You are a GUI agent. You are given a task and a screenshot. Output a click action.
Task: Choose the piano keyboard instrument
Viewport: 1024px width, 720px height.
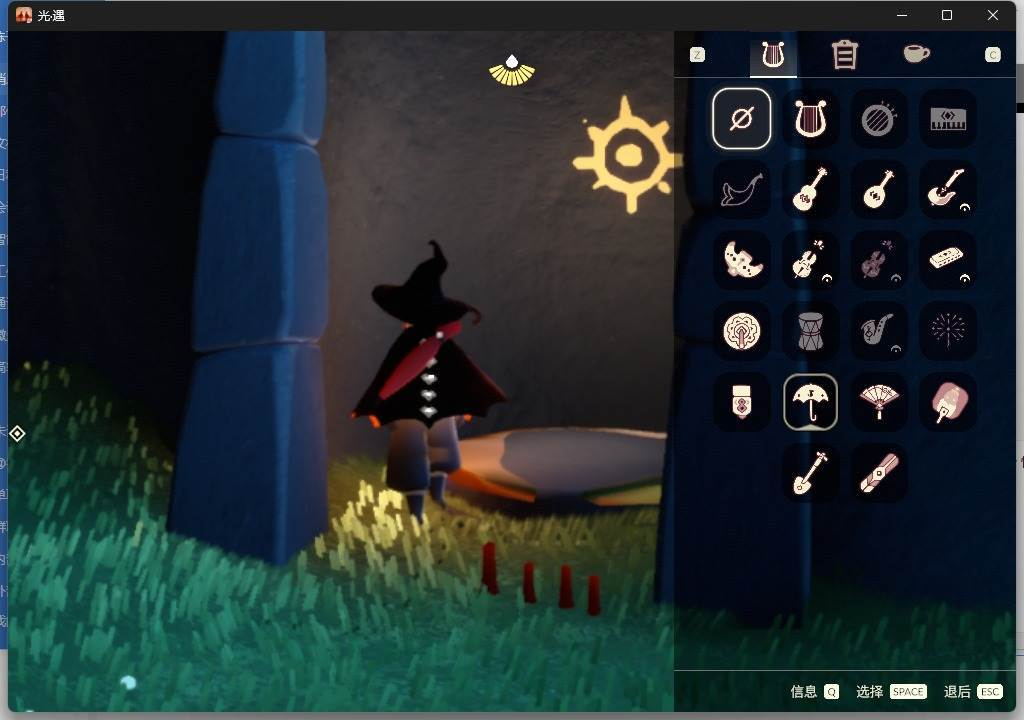point(947,119)
